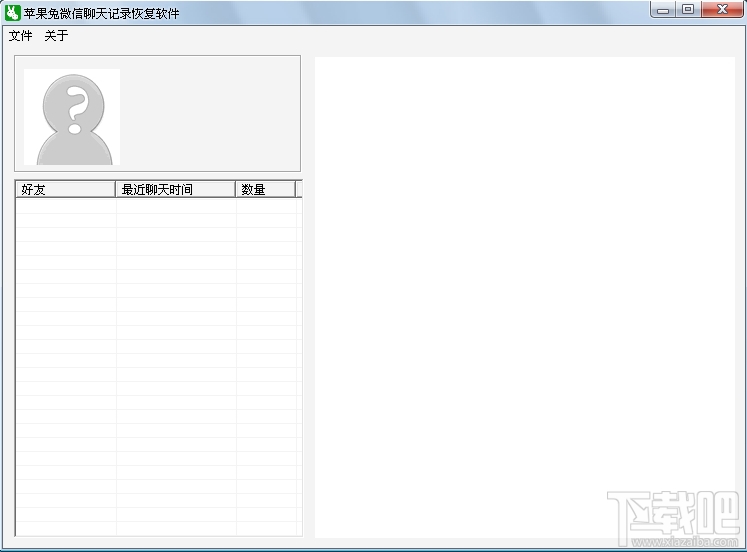This screenshot has width=747, height=552.
Task: Sort by the 好友 column header
Action: pos(66,190)
